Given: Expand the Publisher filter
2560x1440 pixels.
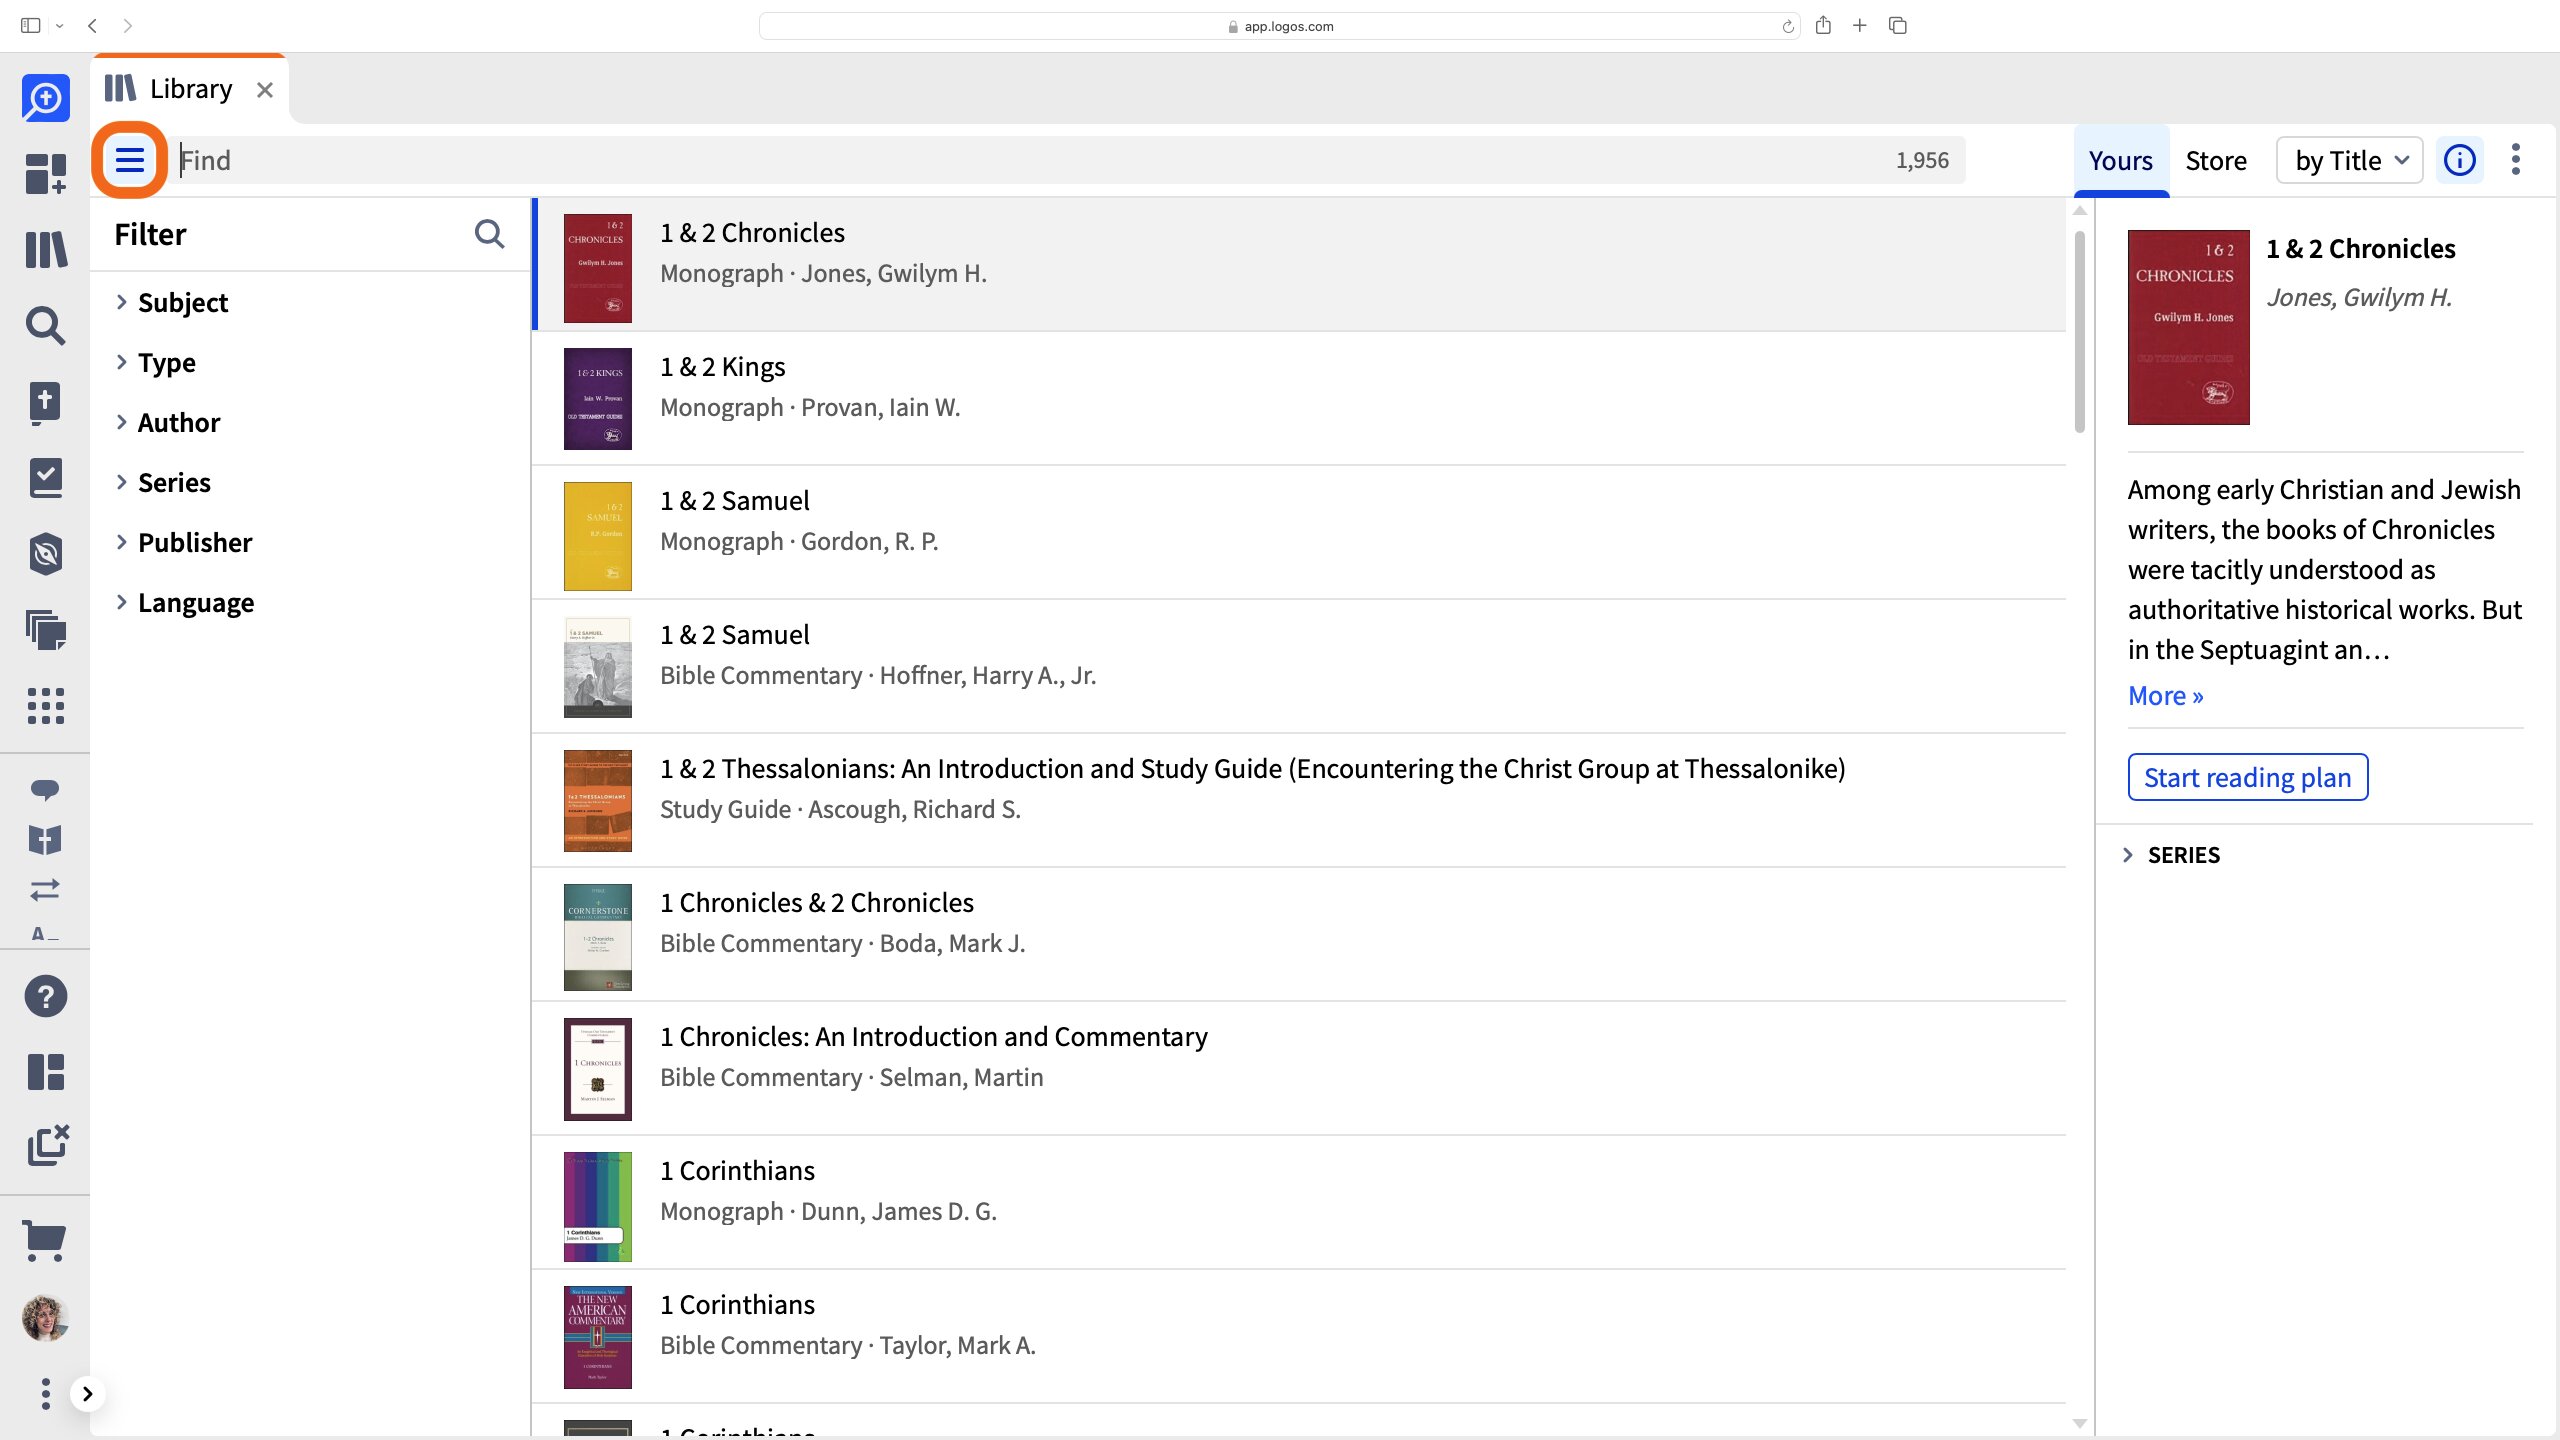Looking at the screenshot, I should click(183, 542).
